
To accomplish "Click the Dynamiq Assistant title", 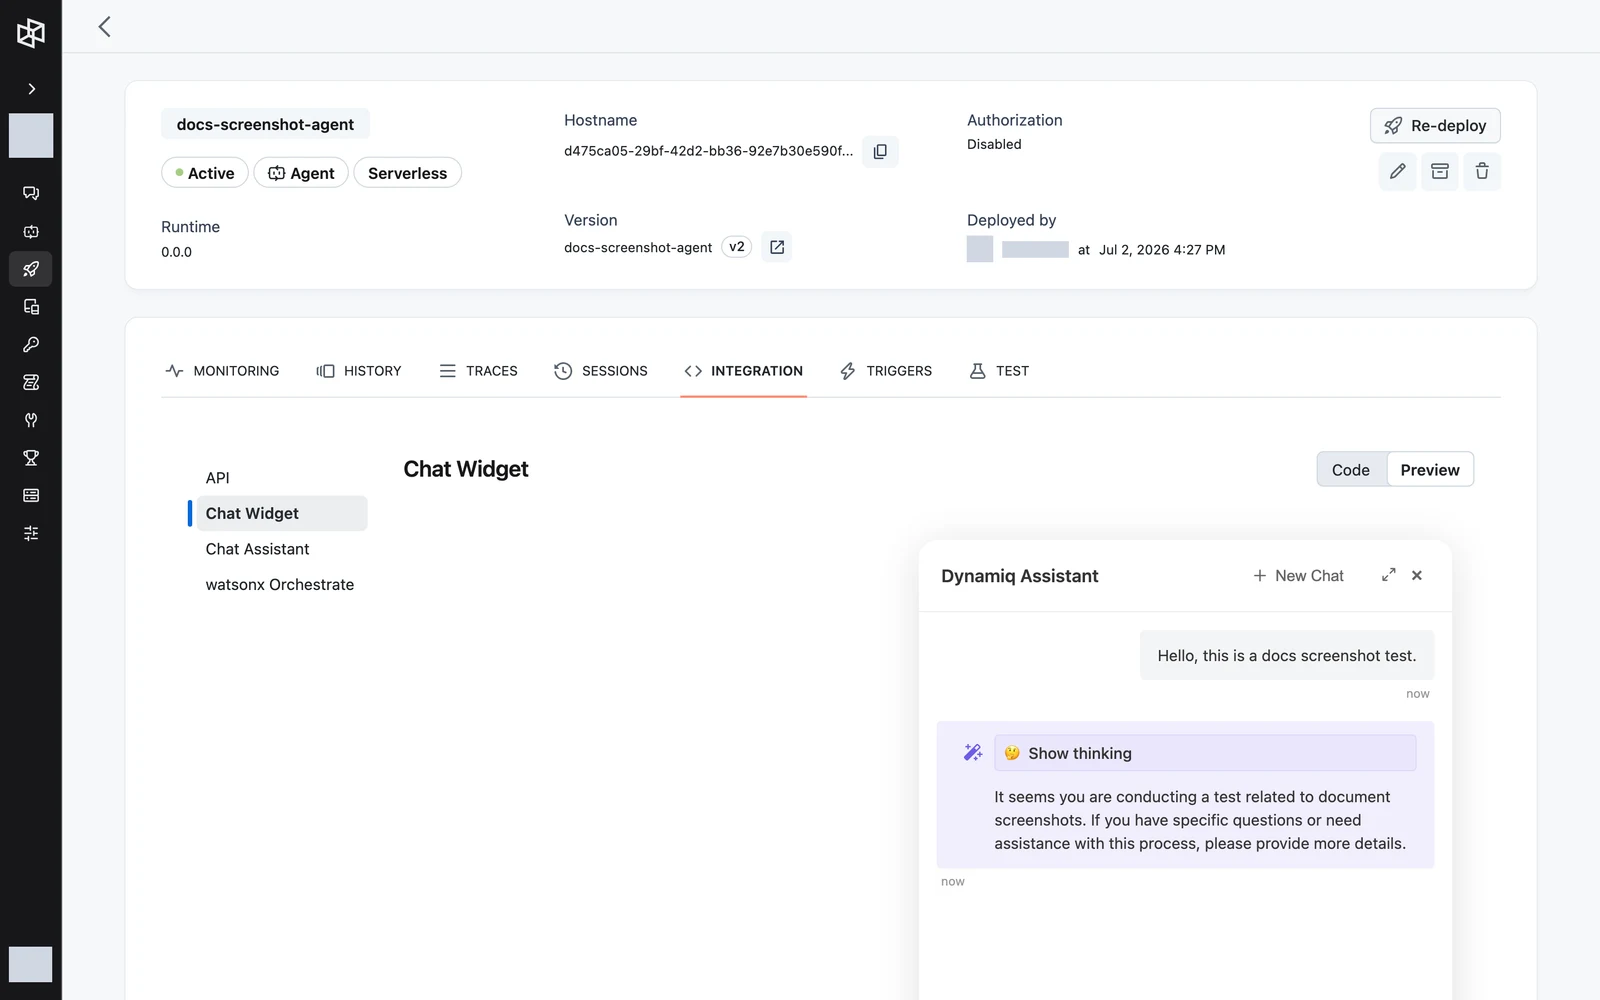I will 1019,576.
